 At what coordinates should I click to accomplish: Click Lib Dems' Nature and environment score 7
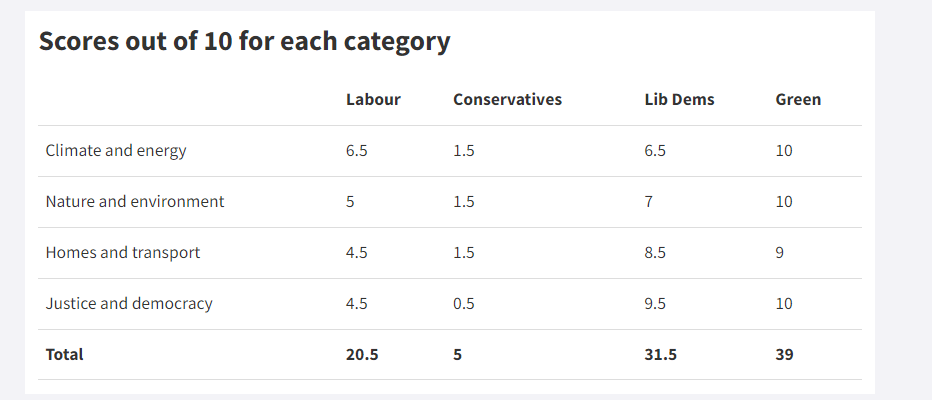(x=649, y=202)
